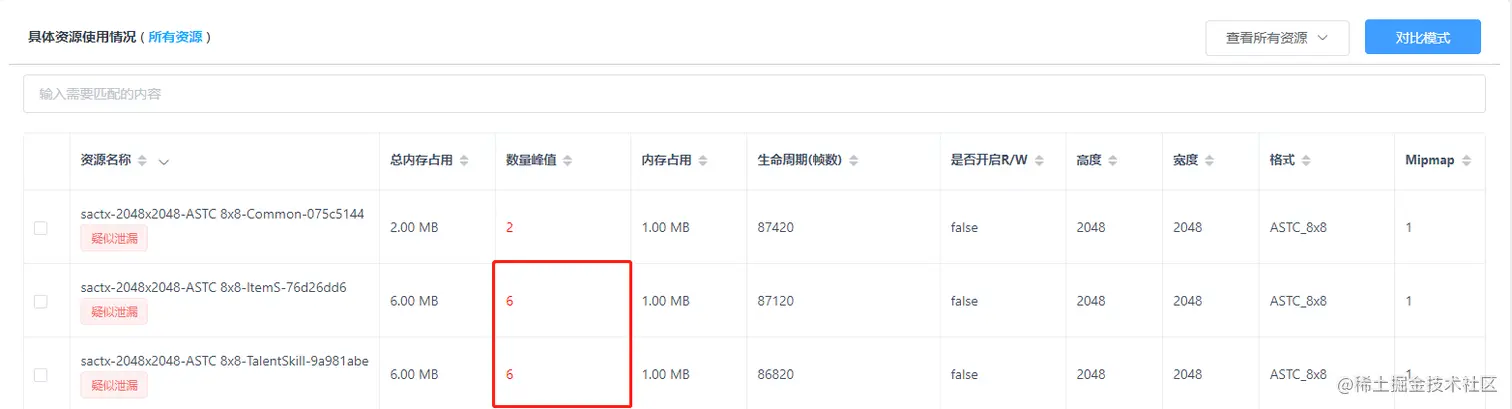Image resolution: width=1512 pixels, height=409 pixels.
Task: Select sactx-2048x2048-ASTC 8x8-Common-075c5144 name
Action: click(222, 214)
